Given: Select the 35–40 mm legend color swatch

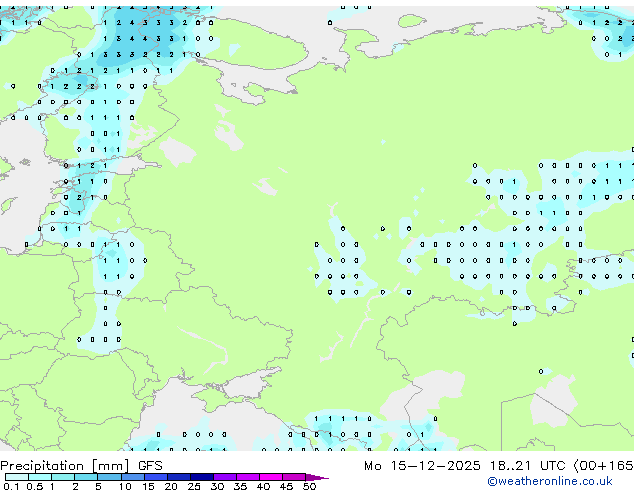Looking at the screenshot, I should tap(247, 477).
